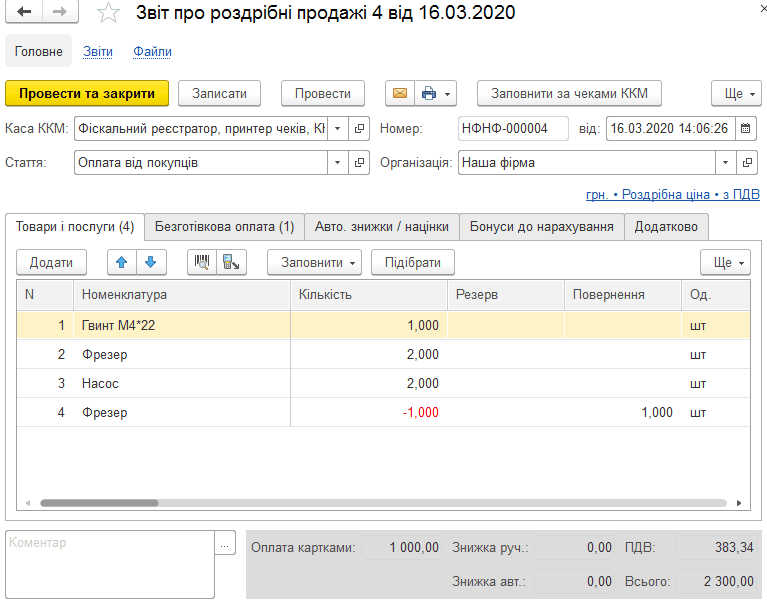
Task: Open calendar picker for document date
Action: [745, 129]
